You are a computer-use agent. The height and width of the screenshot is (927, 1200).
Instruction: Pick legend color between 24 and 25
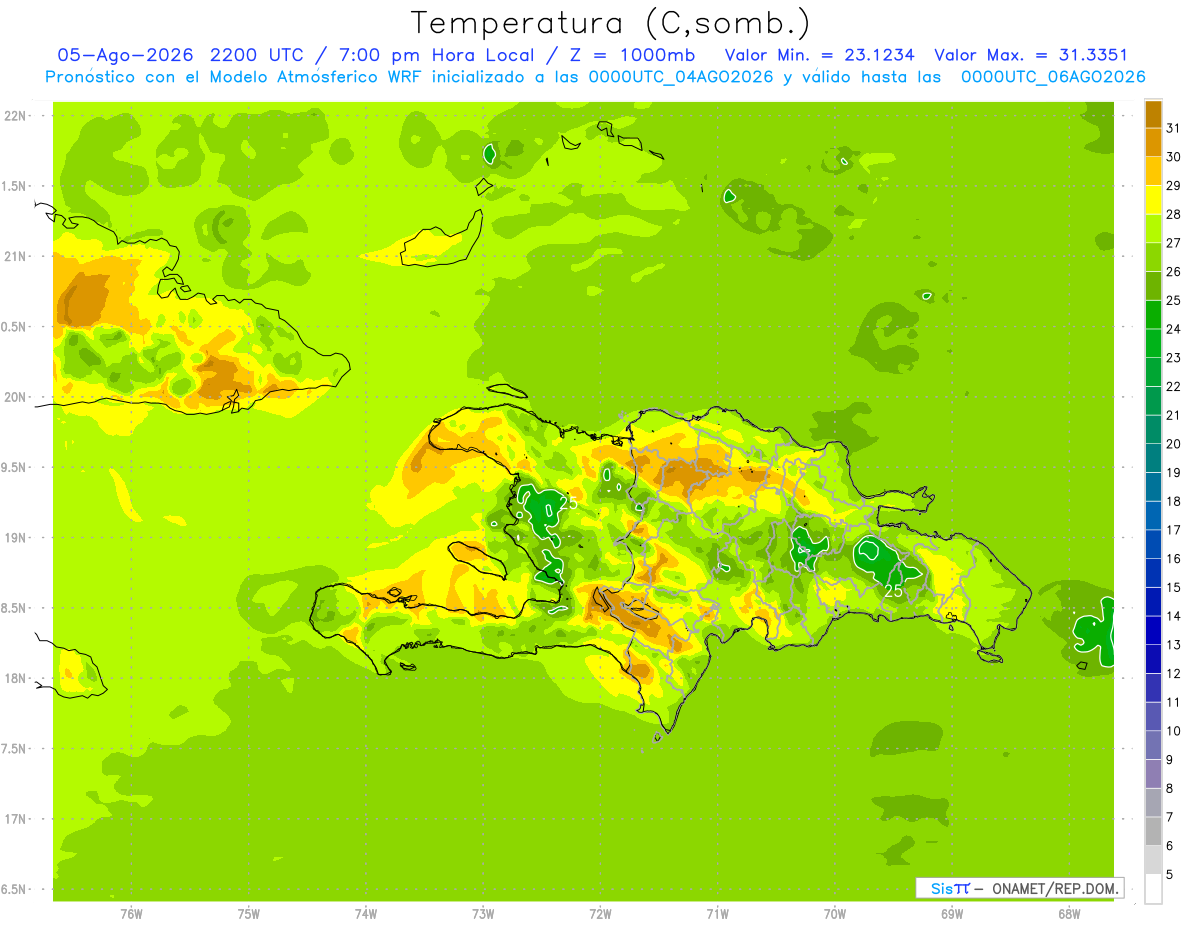coord(1153,315)
